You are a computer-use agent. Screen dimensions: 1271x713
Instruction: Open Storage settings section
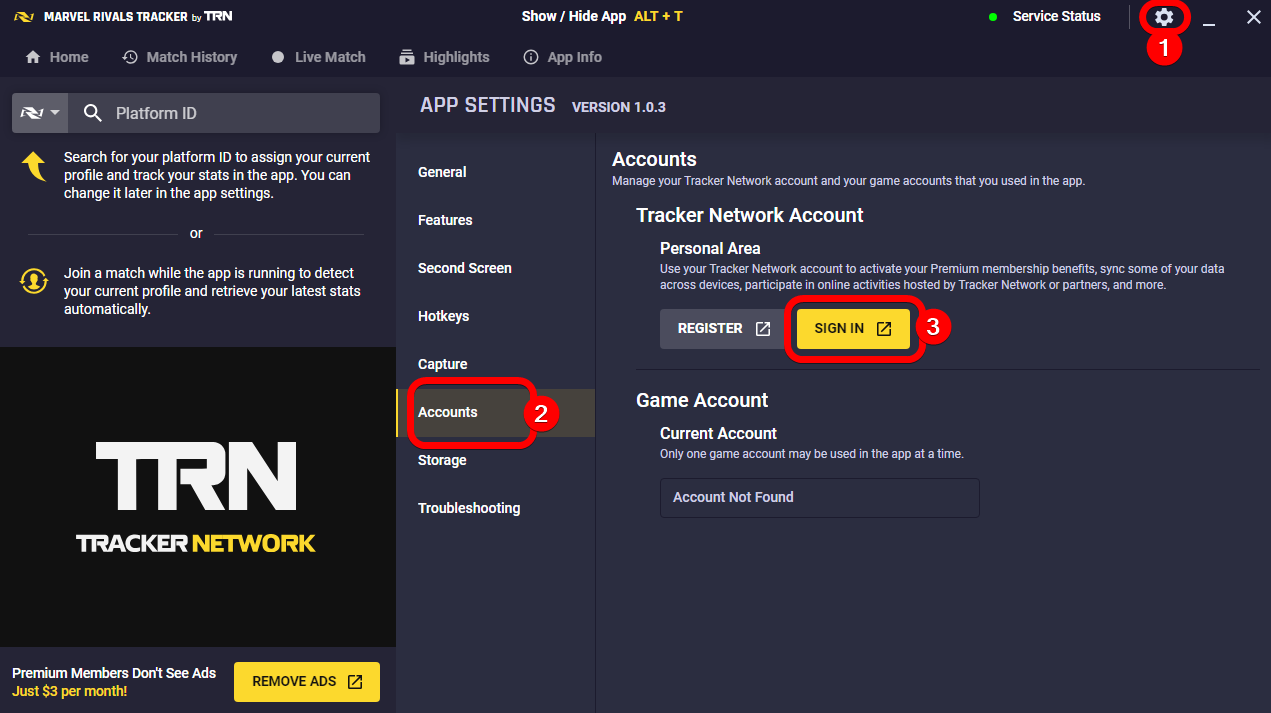pyautogui.click(x=496, y=460)
